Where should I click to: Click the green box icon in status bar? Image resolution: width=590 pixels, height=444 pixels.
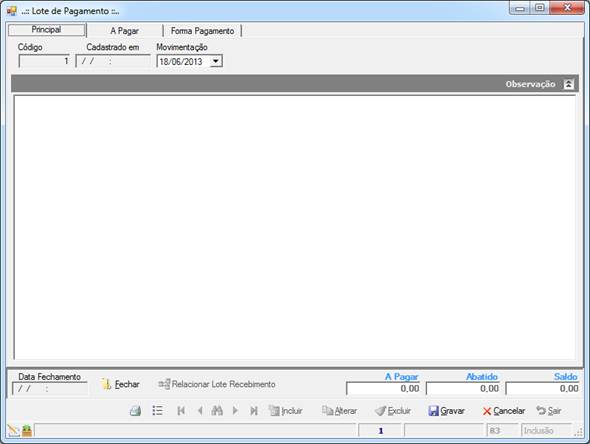[27, 430]
